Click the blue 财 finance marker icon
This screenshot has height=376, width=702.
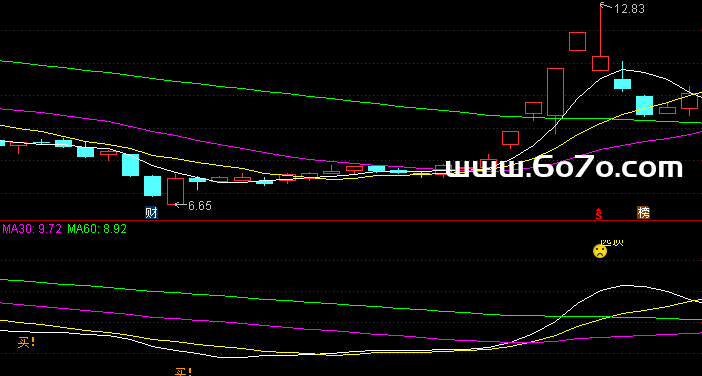151,213
